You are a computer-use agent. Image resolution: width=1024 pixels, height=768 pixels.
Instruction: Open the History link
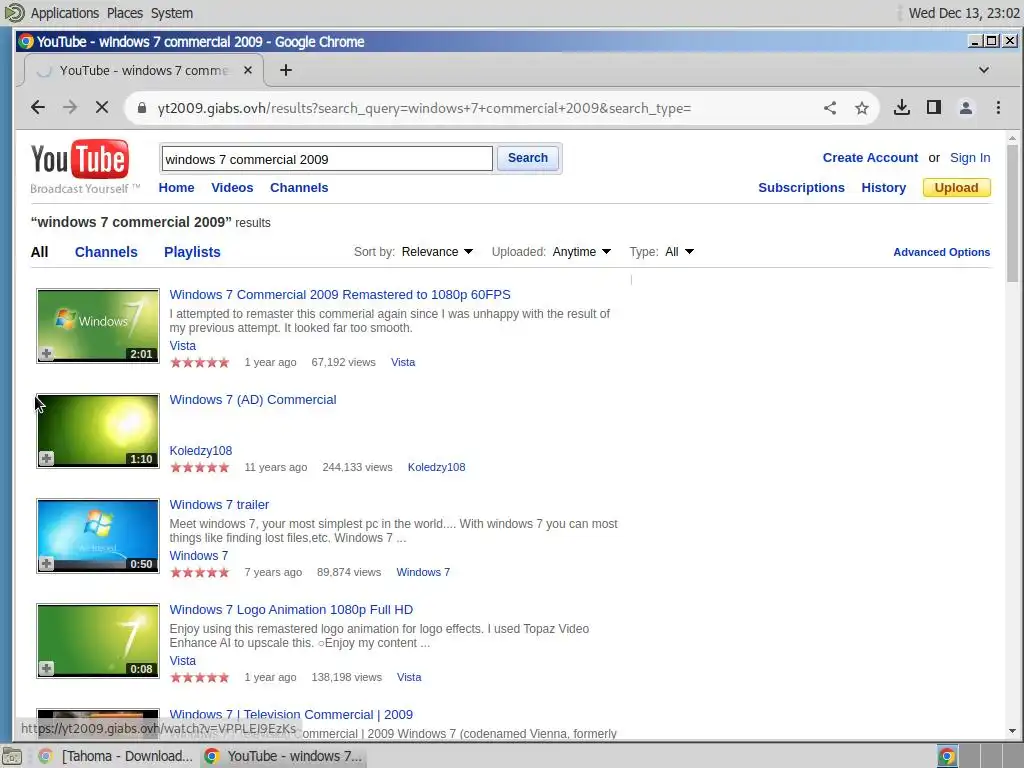884,188
